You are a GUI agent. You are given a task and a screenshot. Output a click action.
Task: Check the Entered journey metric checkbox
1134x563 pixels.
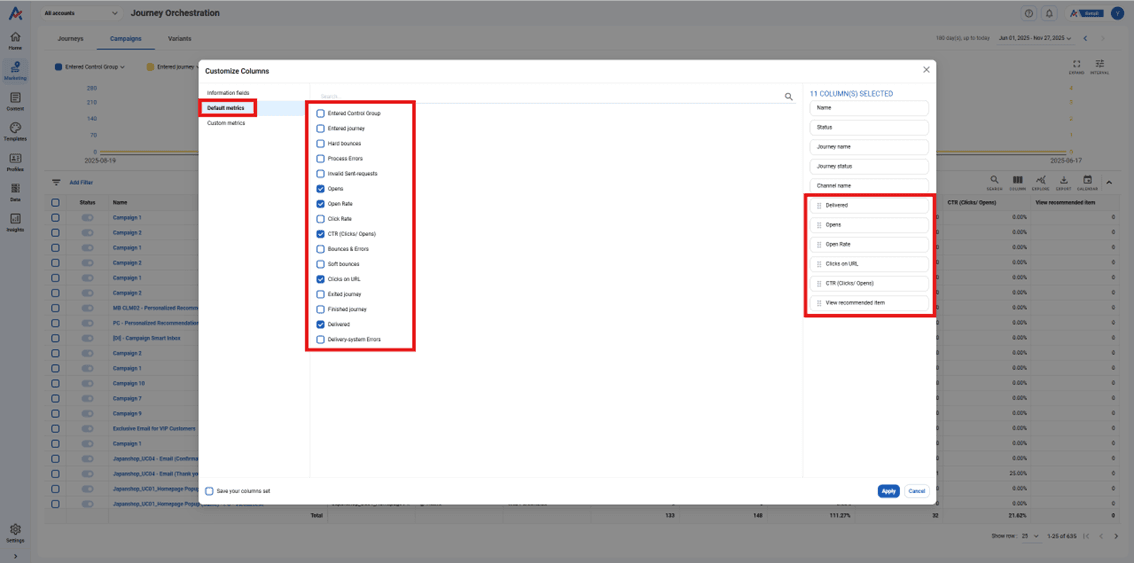[320, 129]
